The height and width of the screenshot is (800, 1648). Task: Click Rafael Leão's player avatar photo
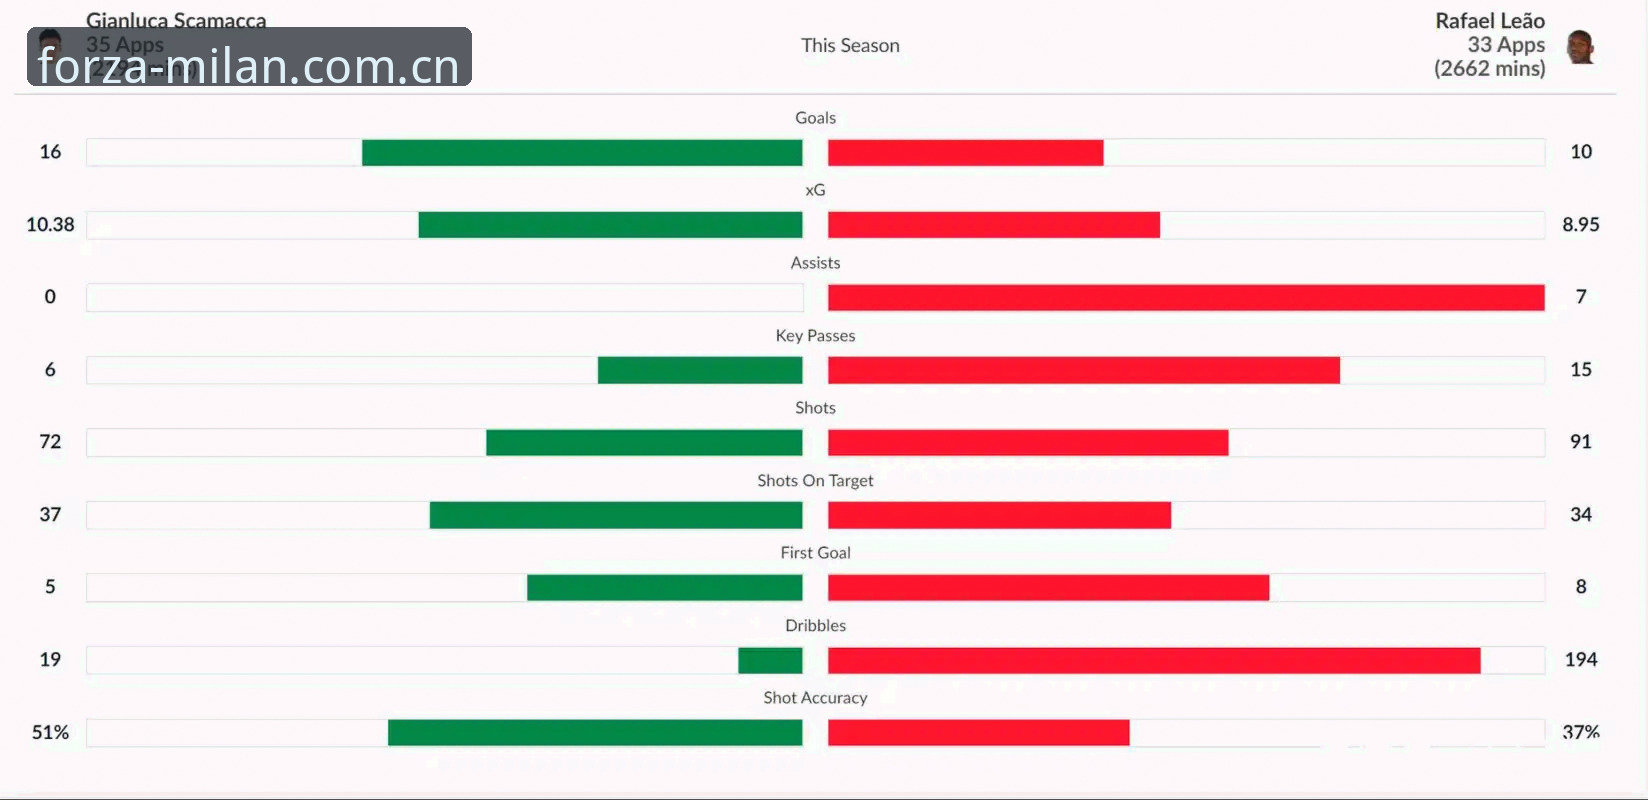[x=1581, y=47]
